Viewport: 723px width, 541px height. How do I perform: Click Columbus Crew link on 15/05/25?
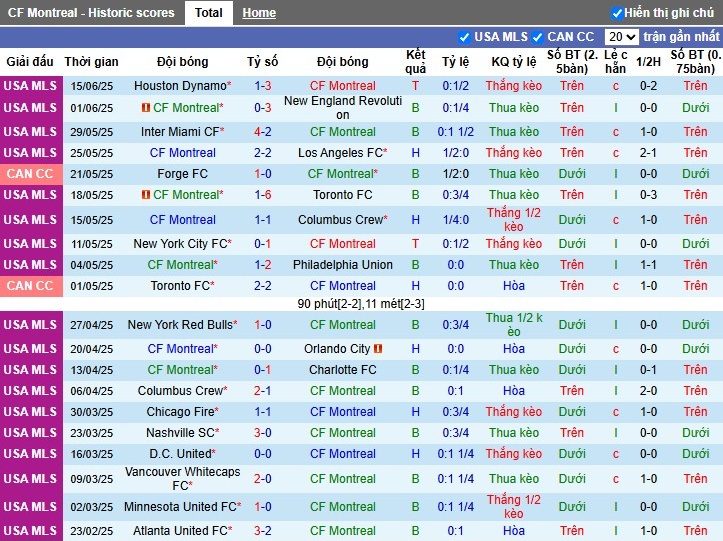point(343,220)
